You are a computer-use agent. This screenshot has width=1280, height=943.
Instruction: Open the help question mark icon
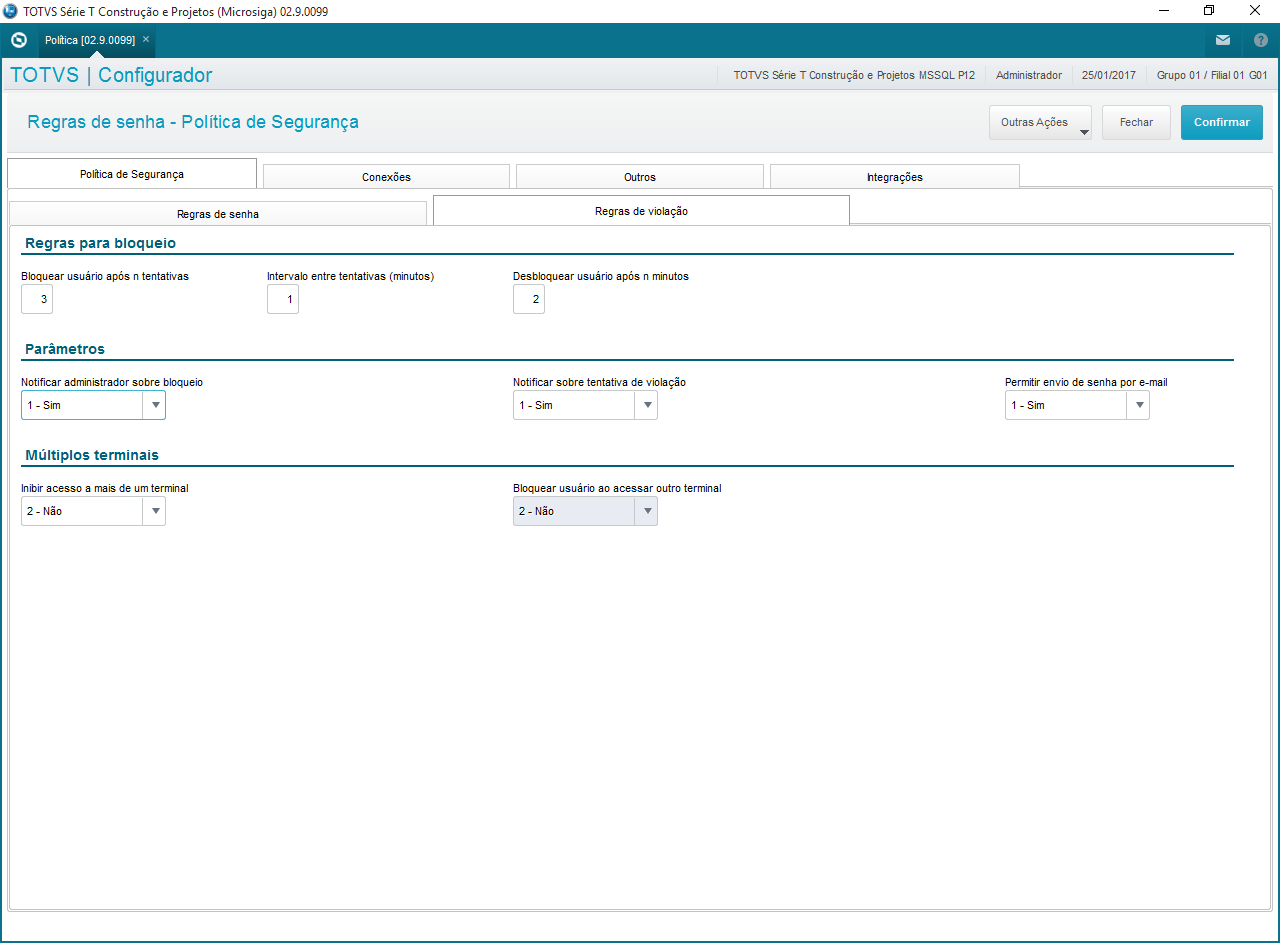pos(1260,40)
